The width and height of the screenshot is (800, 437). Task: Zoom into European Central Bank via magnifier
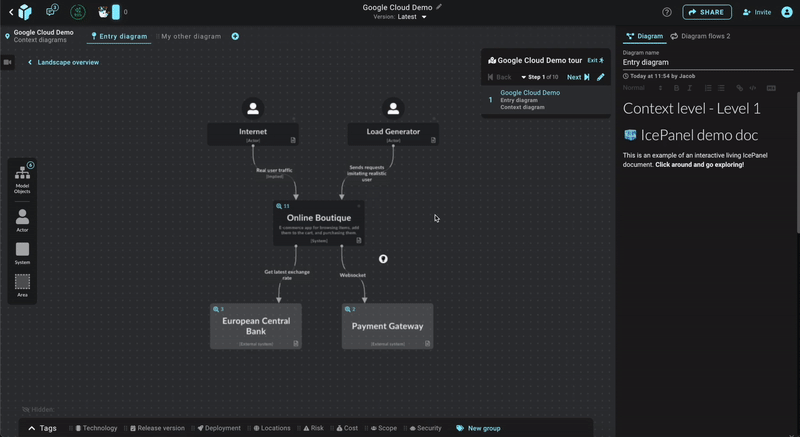(x=216, y=309)
